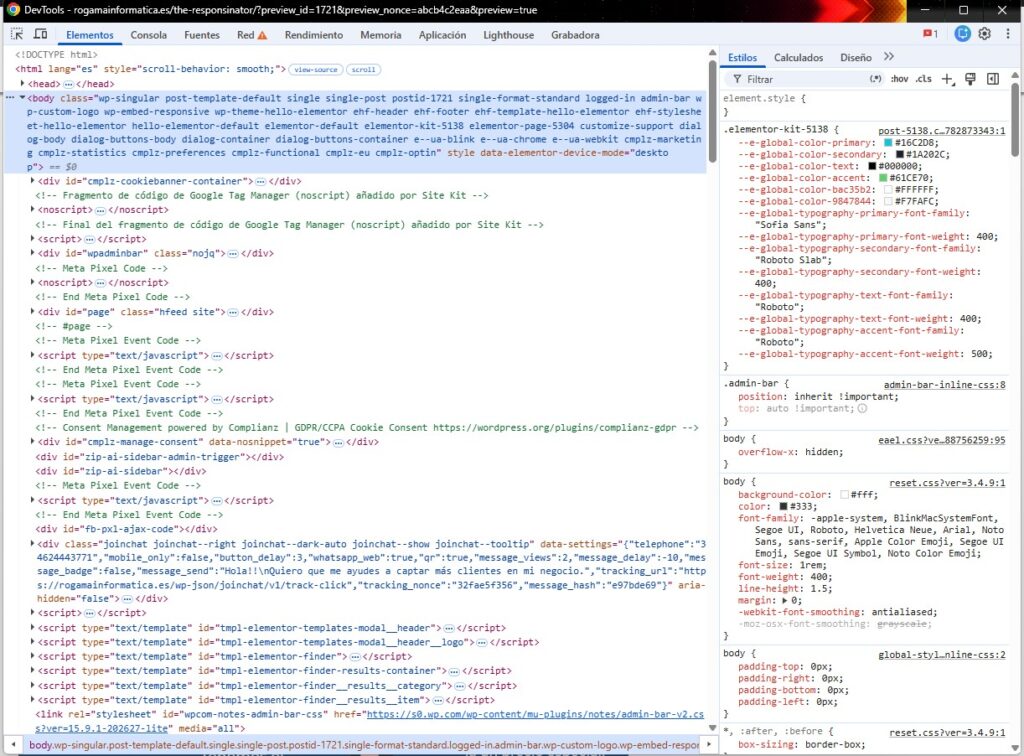Toggle the device toolbar icon
The width and height of the screenshot is (1024, 756).
coord(40,34)
